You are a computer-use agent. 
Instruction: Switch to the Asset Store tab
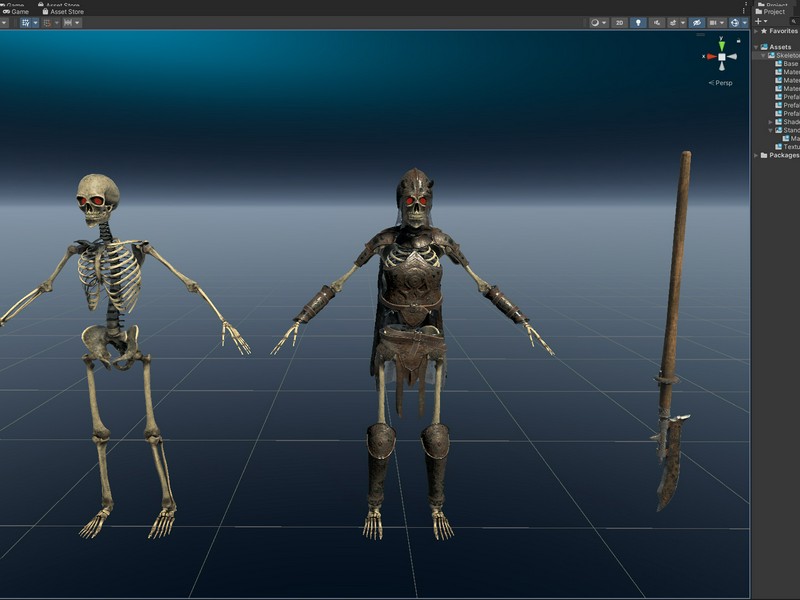63,11
